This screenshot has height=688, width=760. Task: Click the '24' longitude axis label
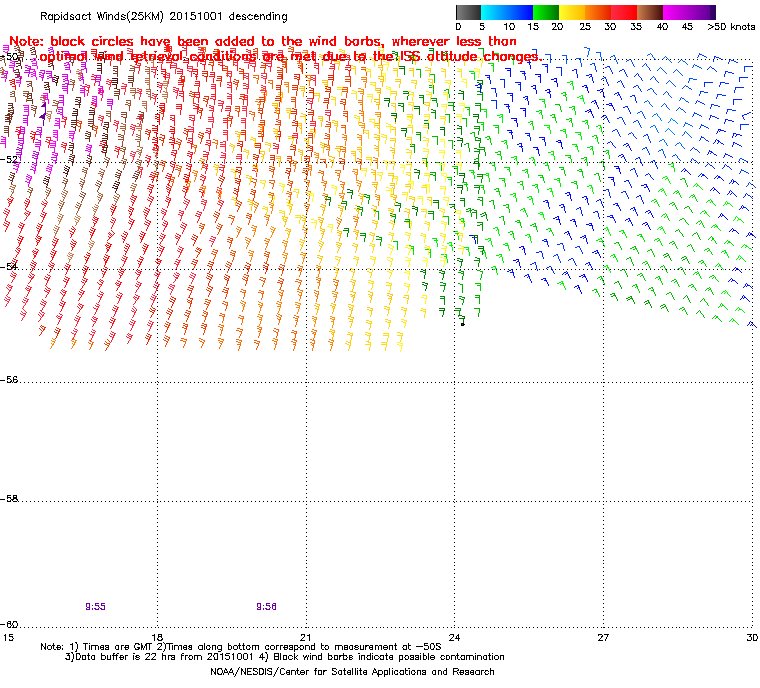(x=454, y=637)
